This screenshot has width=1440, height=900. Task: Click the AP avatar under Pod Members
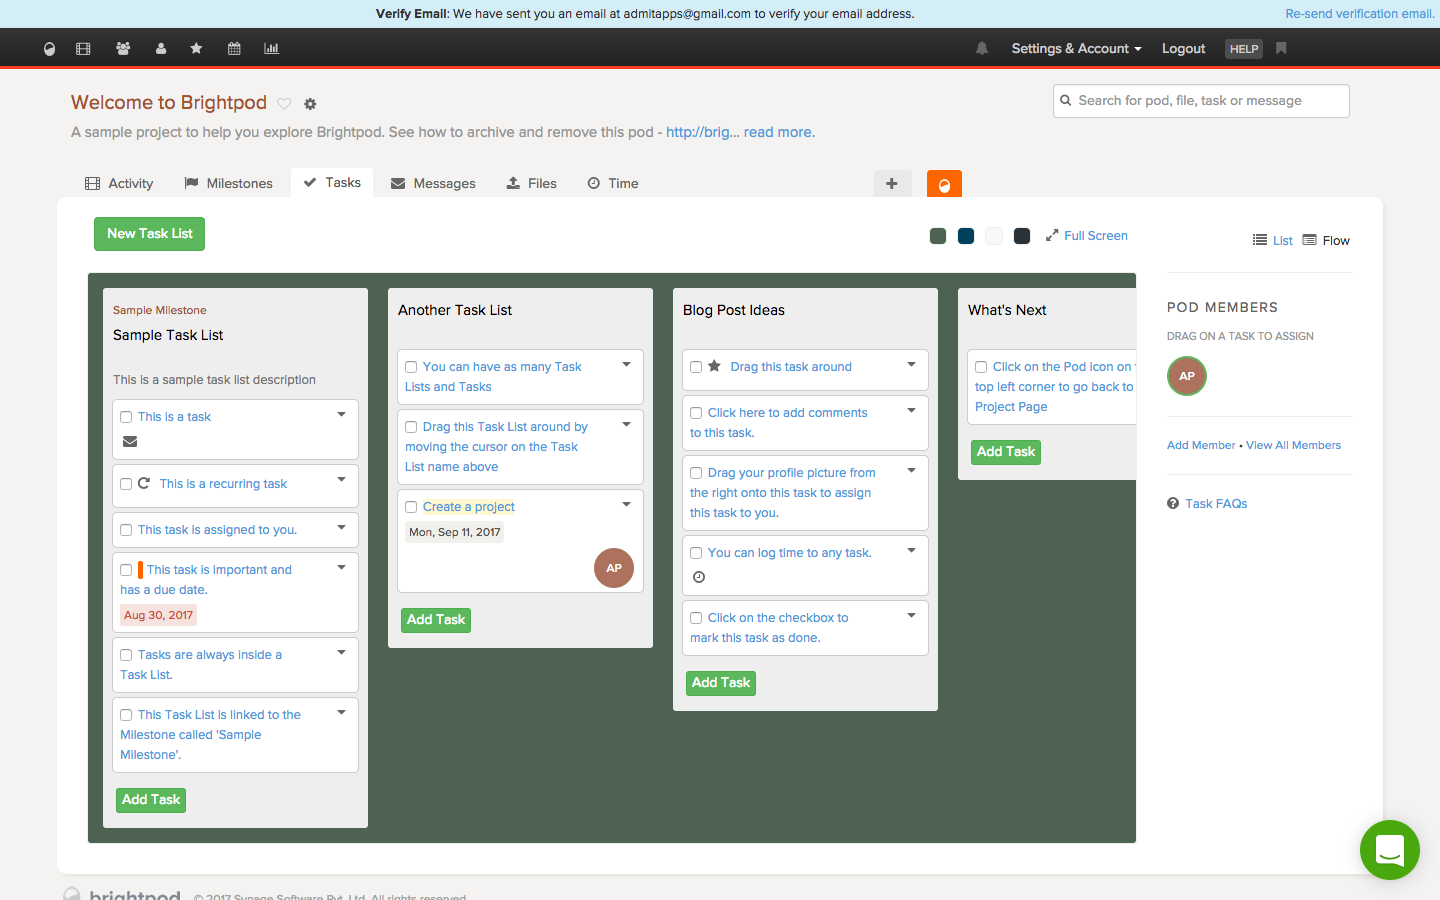coord(1187,376)
